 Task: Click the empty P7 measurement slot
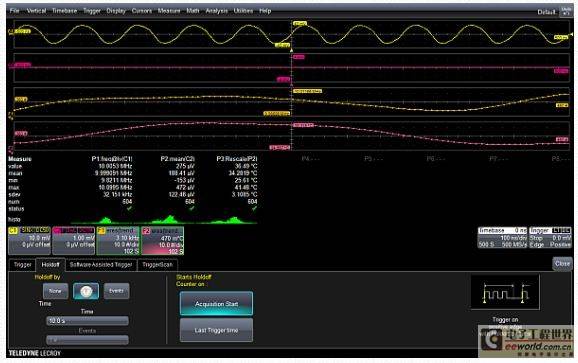pyautogui.click(x=498, y=159)
